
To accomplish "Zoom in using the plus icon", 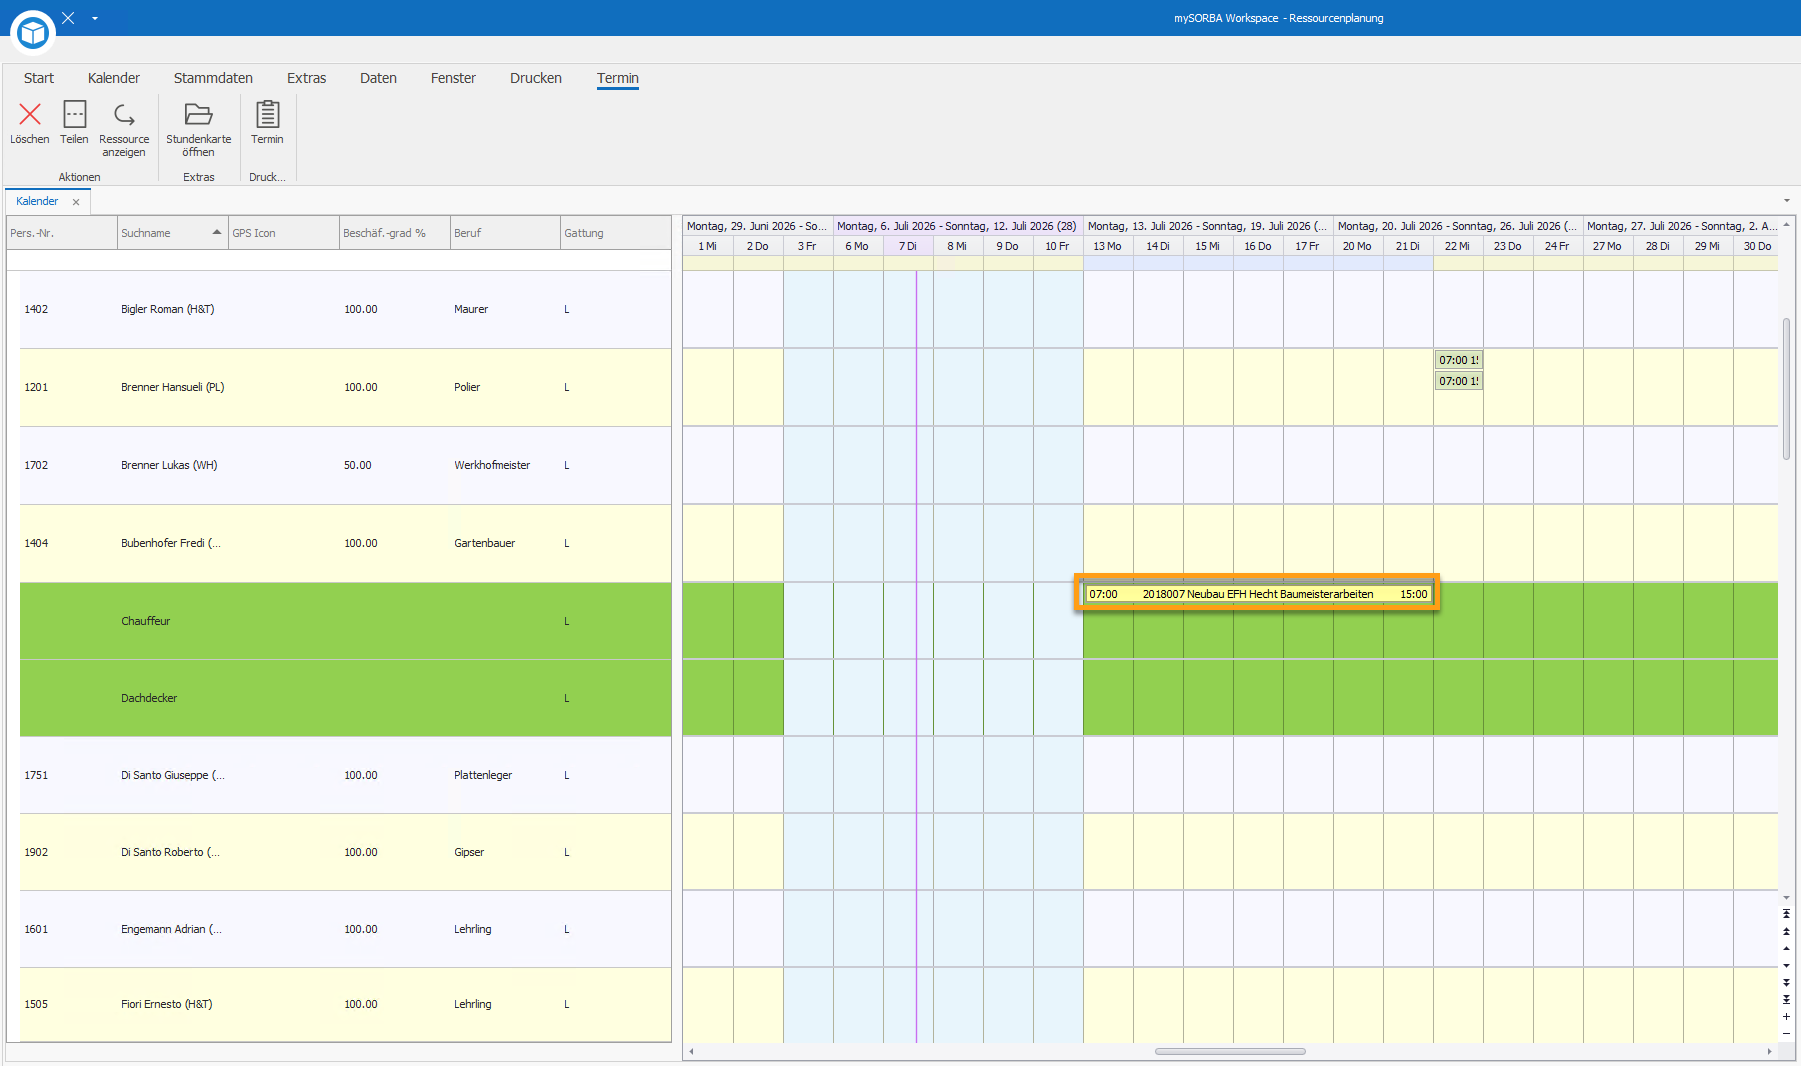I will [1786, 1017].
